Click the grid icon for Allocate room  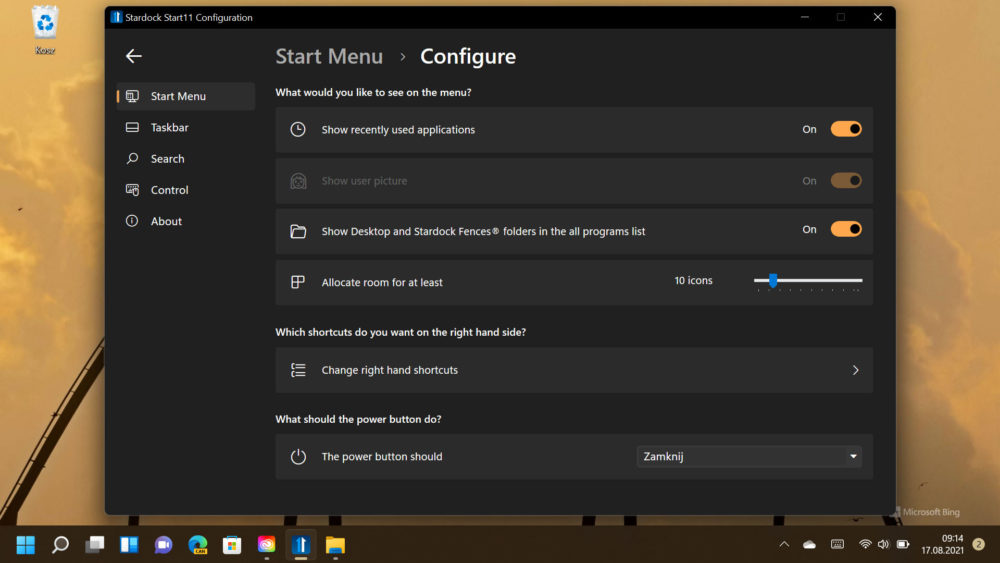298,282
